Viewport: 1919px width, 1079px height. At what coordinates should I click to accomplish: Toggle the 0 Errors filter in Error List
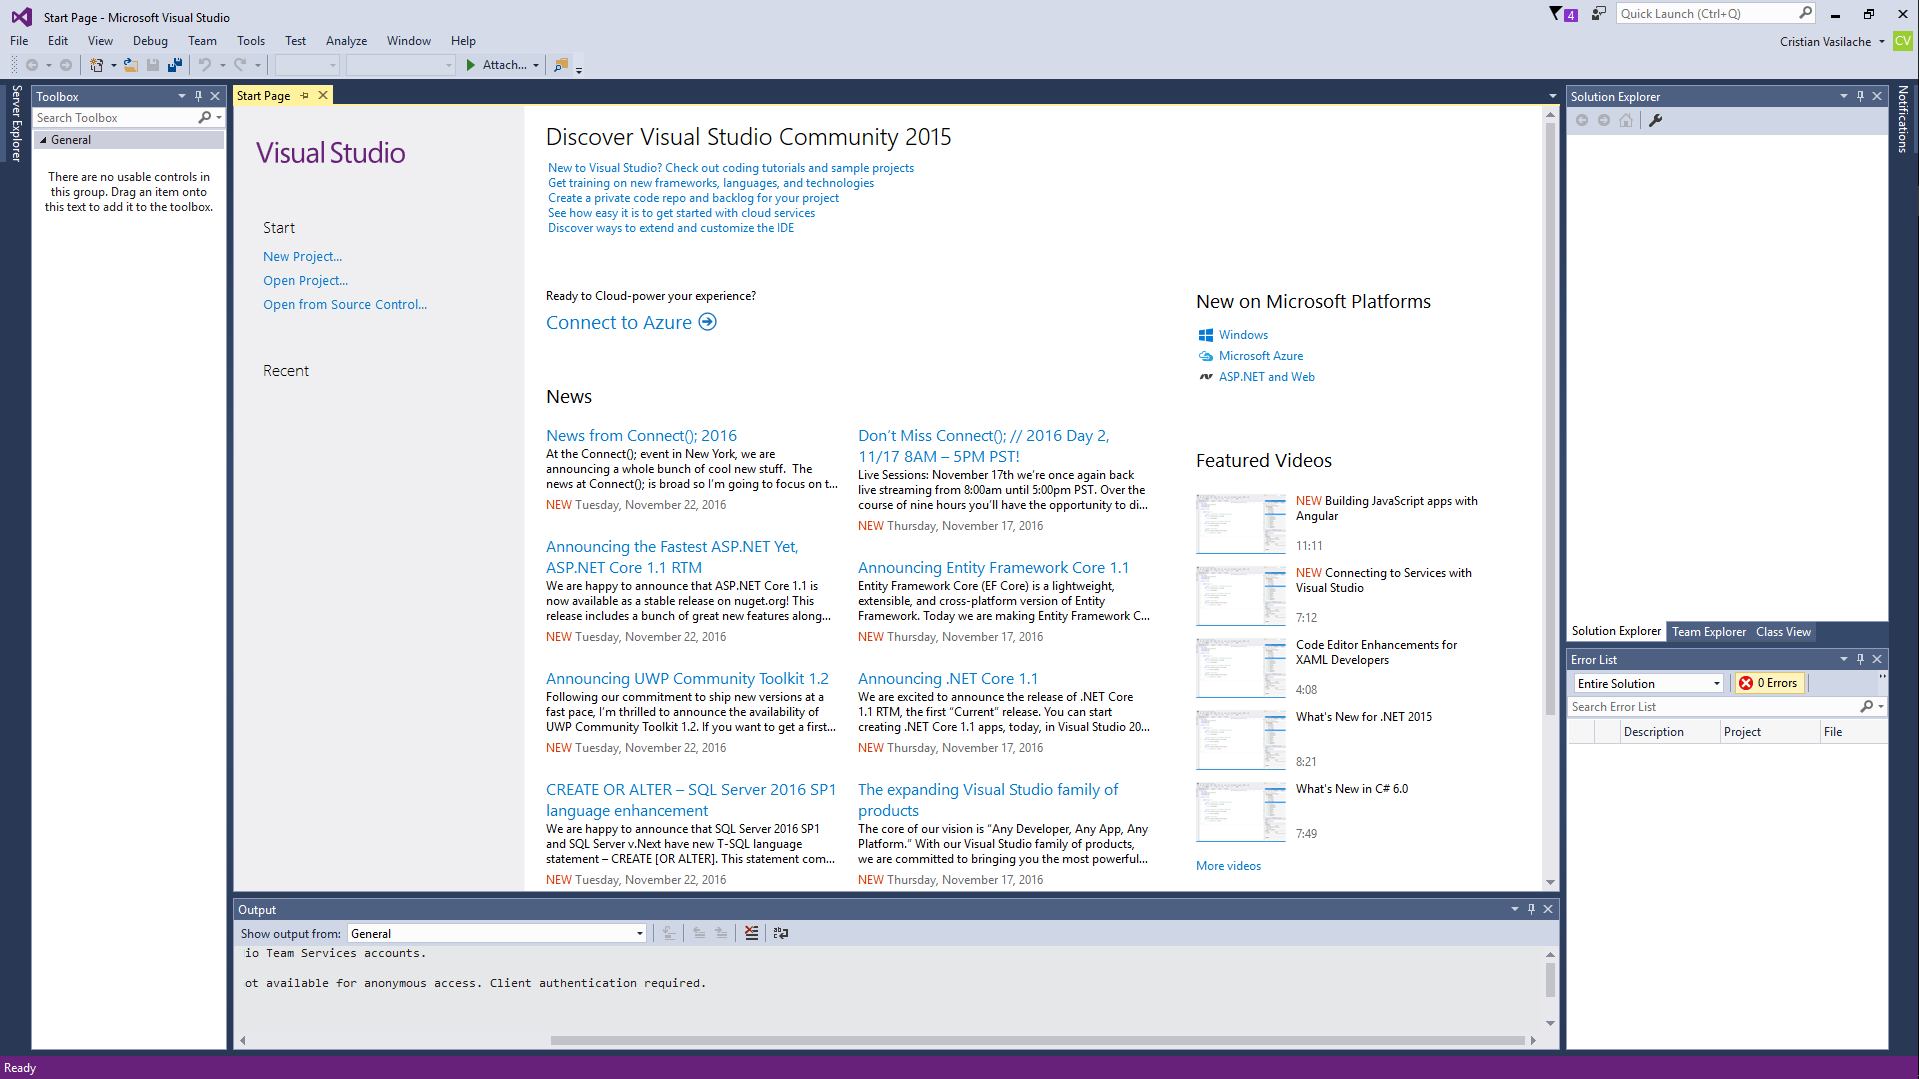(1768, 683)
